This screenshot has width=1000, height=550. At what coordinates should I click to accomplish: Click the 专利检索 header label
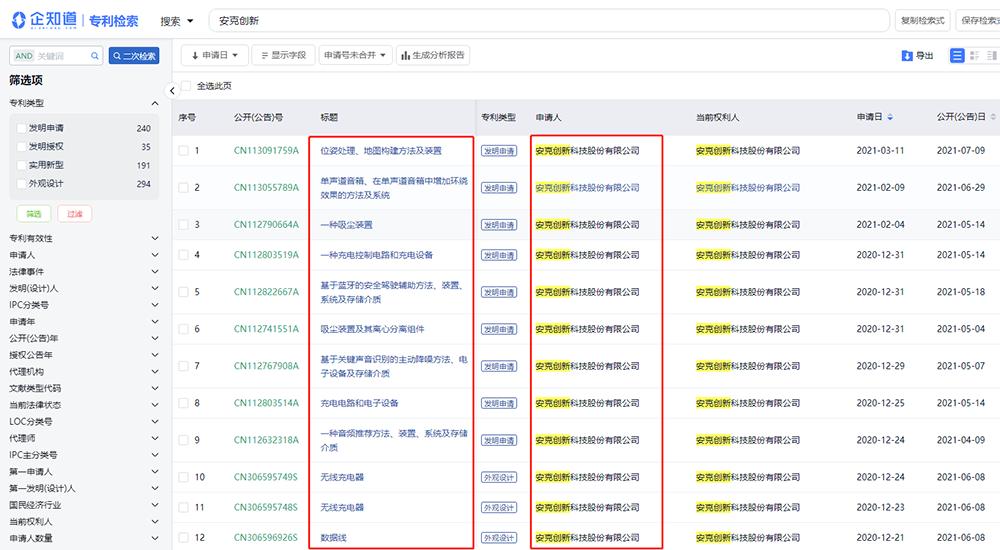(114, 21)
